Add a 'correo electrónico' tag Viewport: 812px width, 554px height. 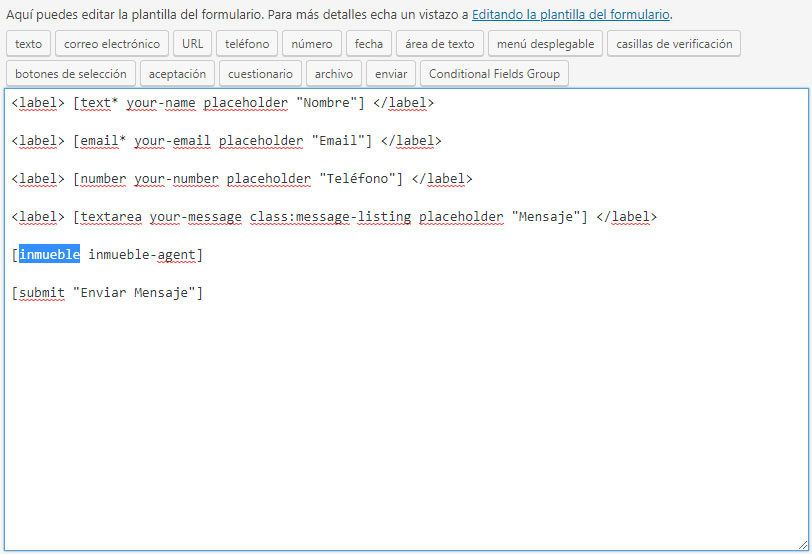[x=111, y=44]
